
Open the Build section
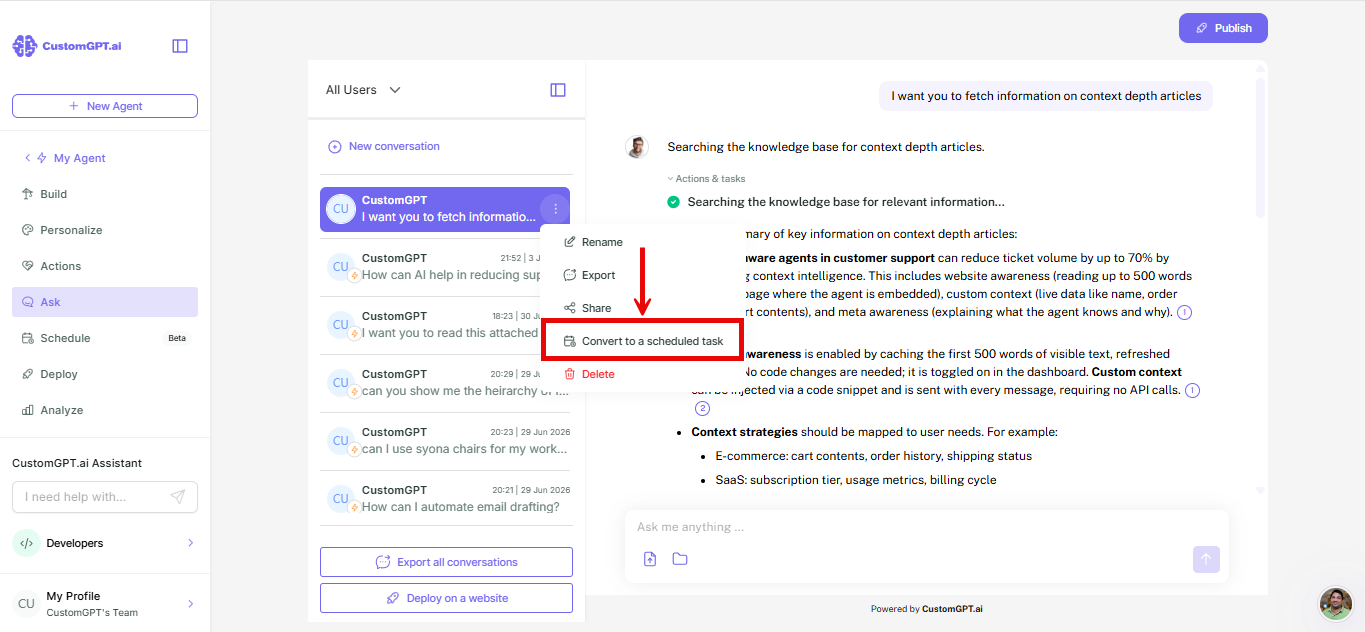tap(105, 194)
